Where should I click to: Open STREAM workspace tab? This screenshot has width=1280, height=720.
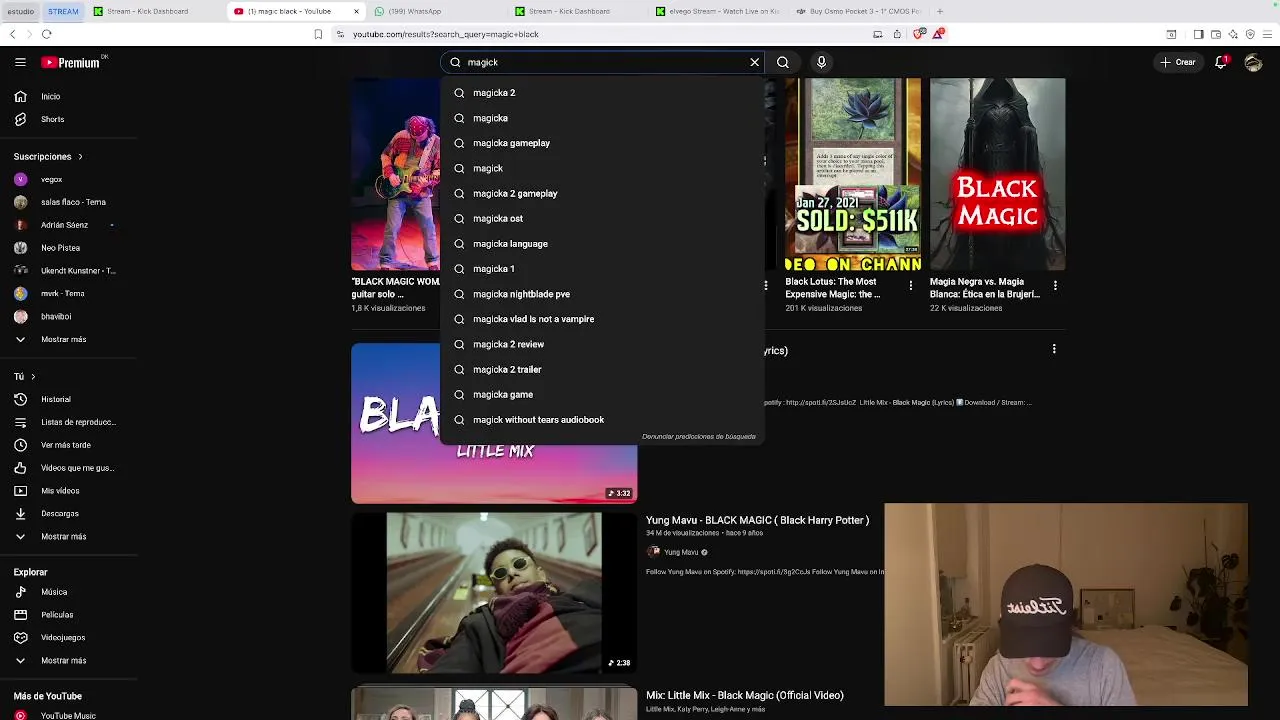tap(63, 11)
